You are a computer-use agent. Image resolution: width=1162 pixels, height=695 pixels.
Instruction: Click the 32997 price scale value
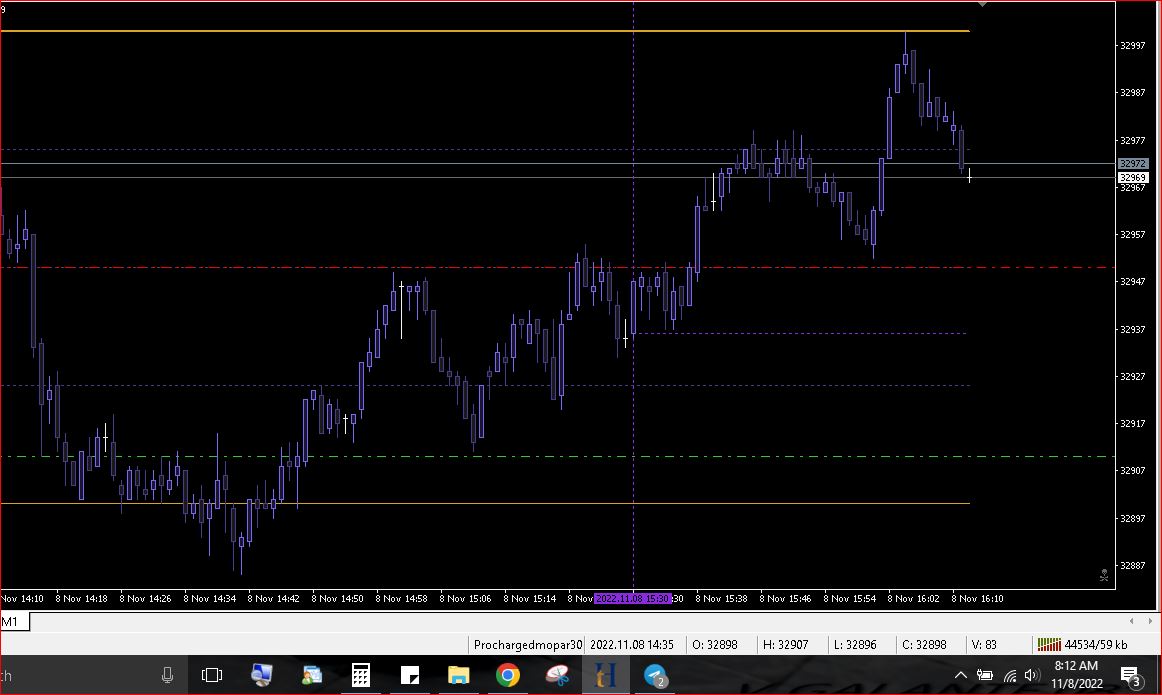(1132, 46)
